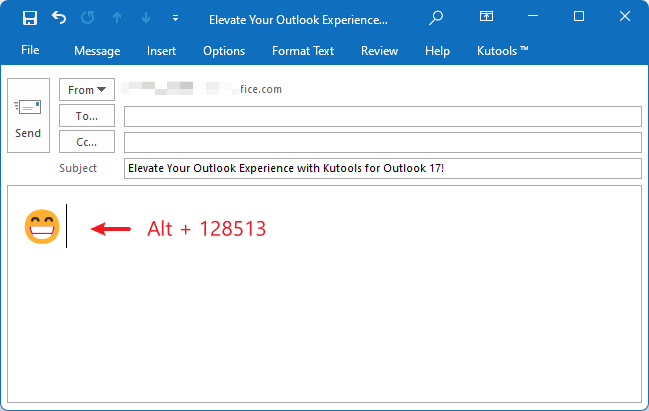The image size is (649, 411).
Task: Click the Cc... button
Action: 87,142
